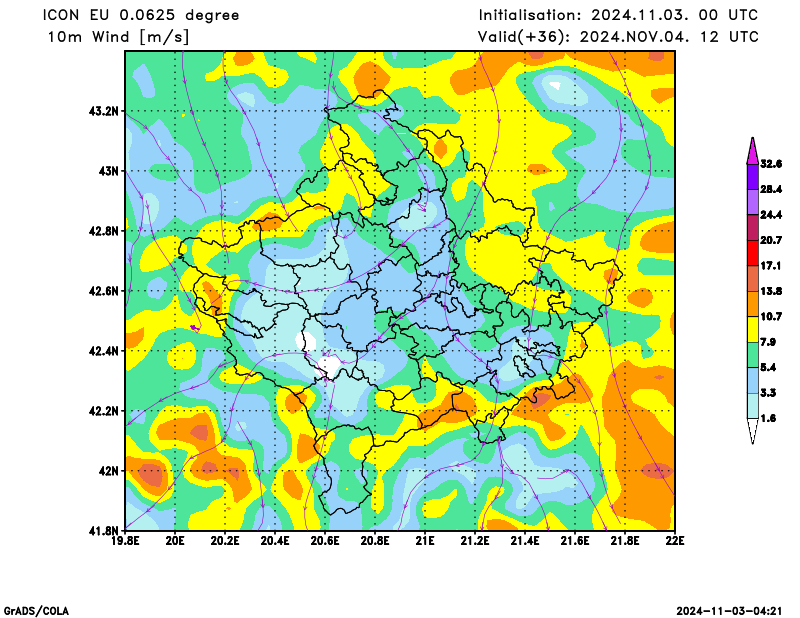Click the 21.4E longitude axis label
Viewport: 800px width, 618px height.
coord(525,540)
